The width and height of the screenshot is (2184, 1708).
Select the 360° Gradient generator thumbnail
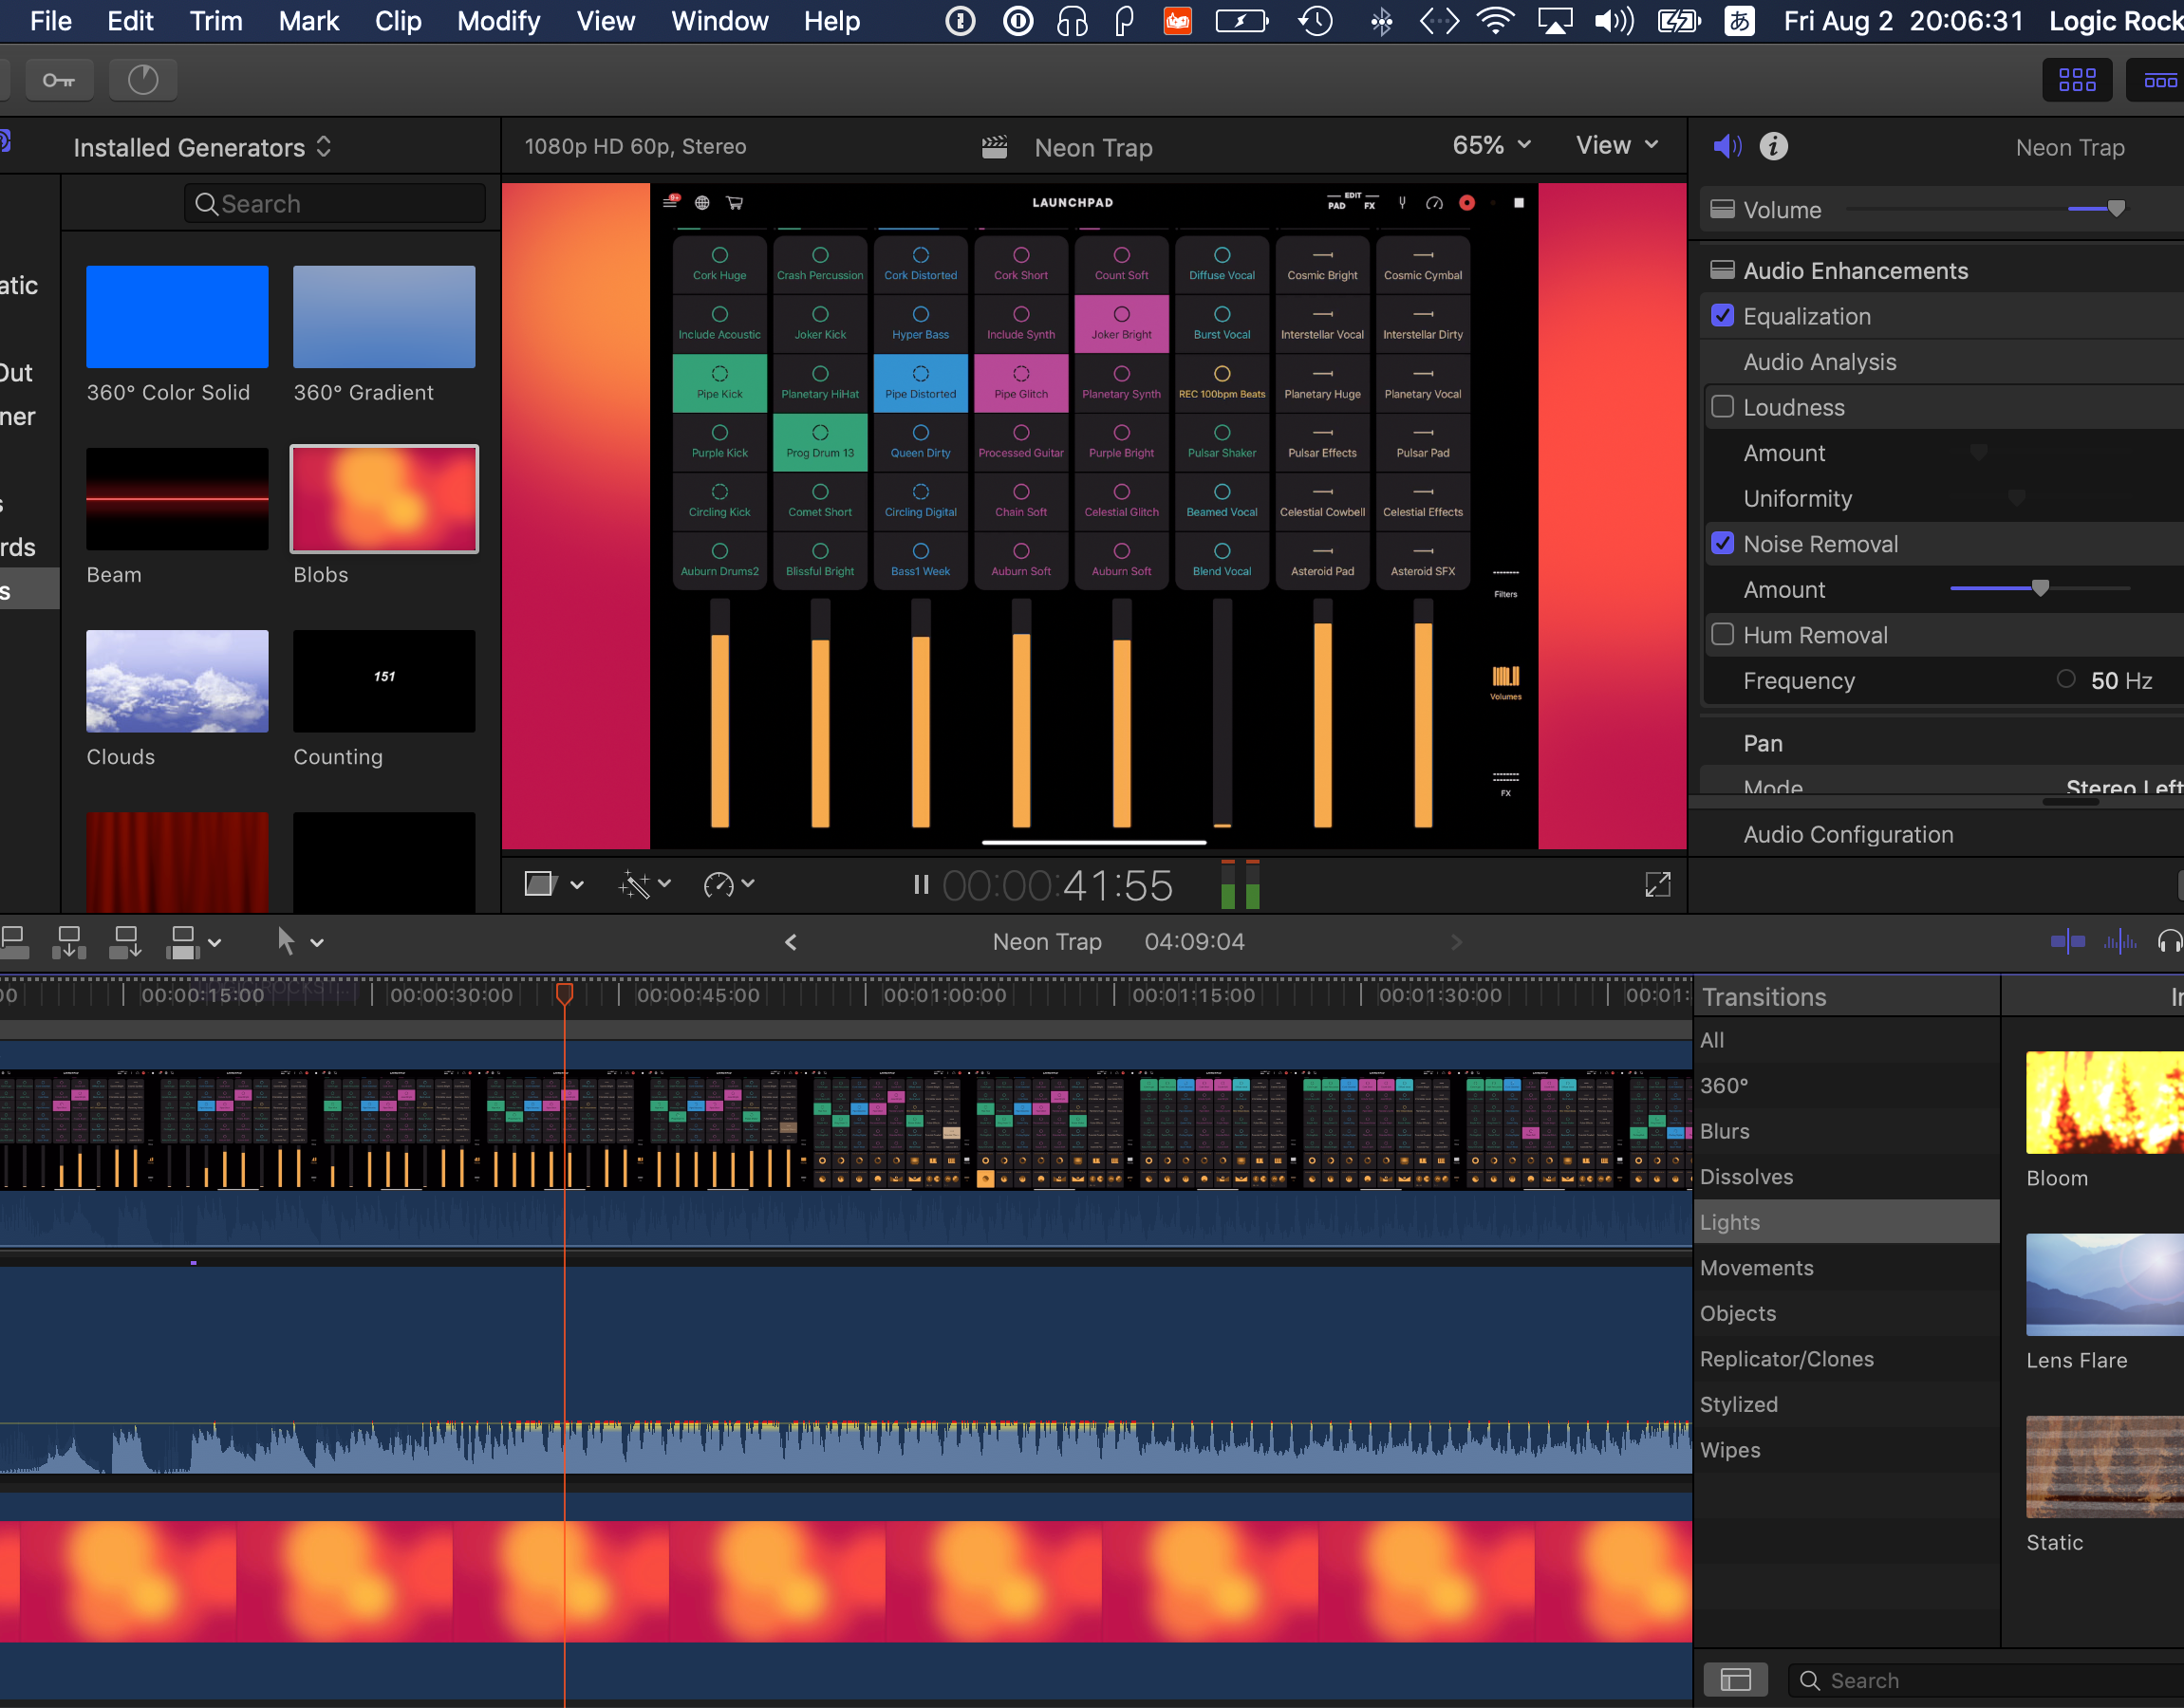pyautogui.click(x=384, y=317)
